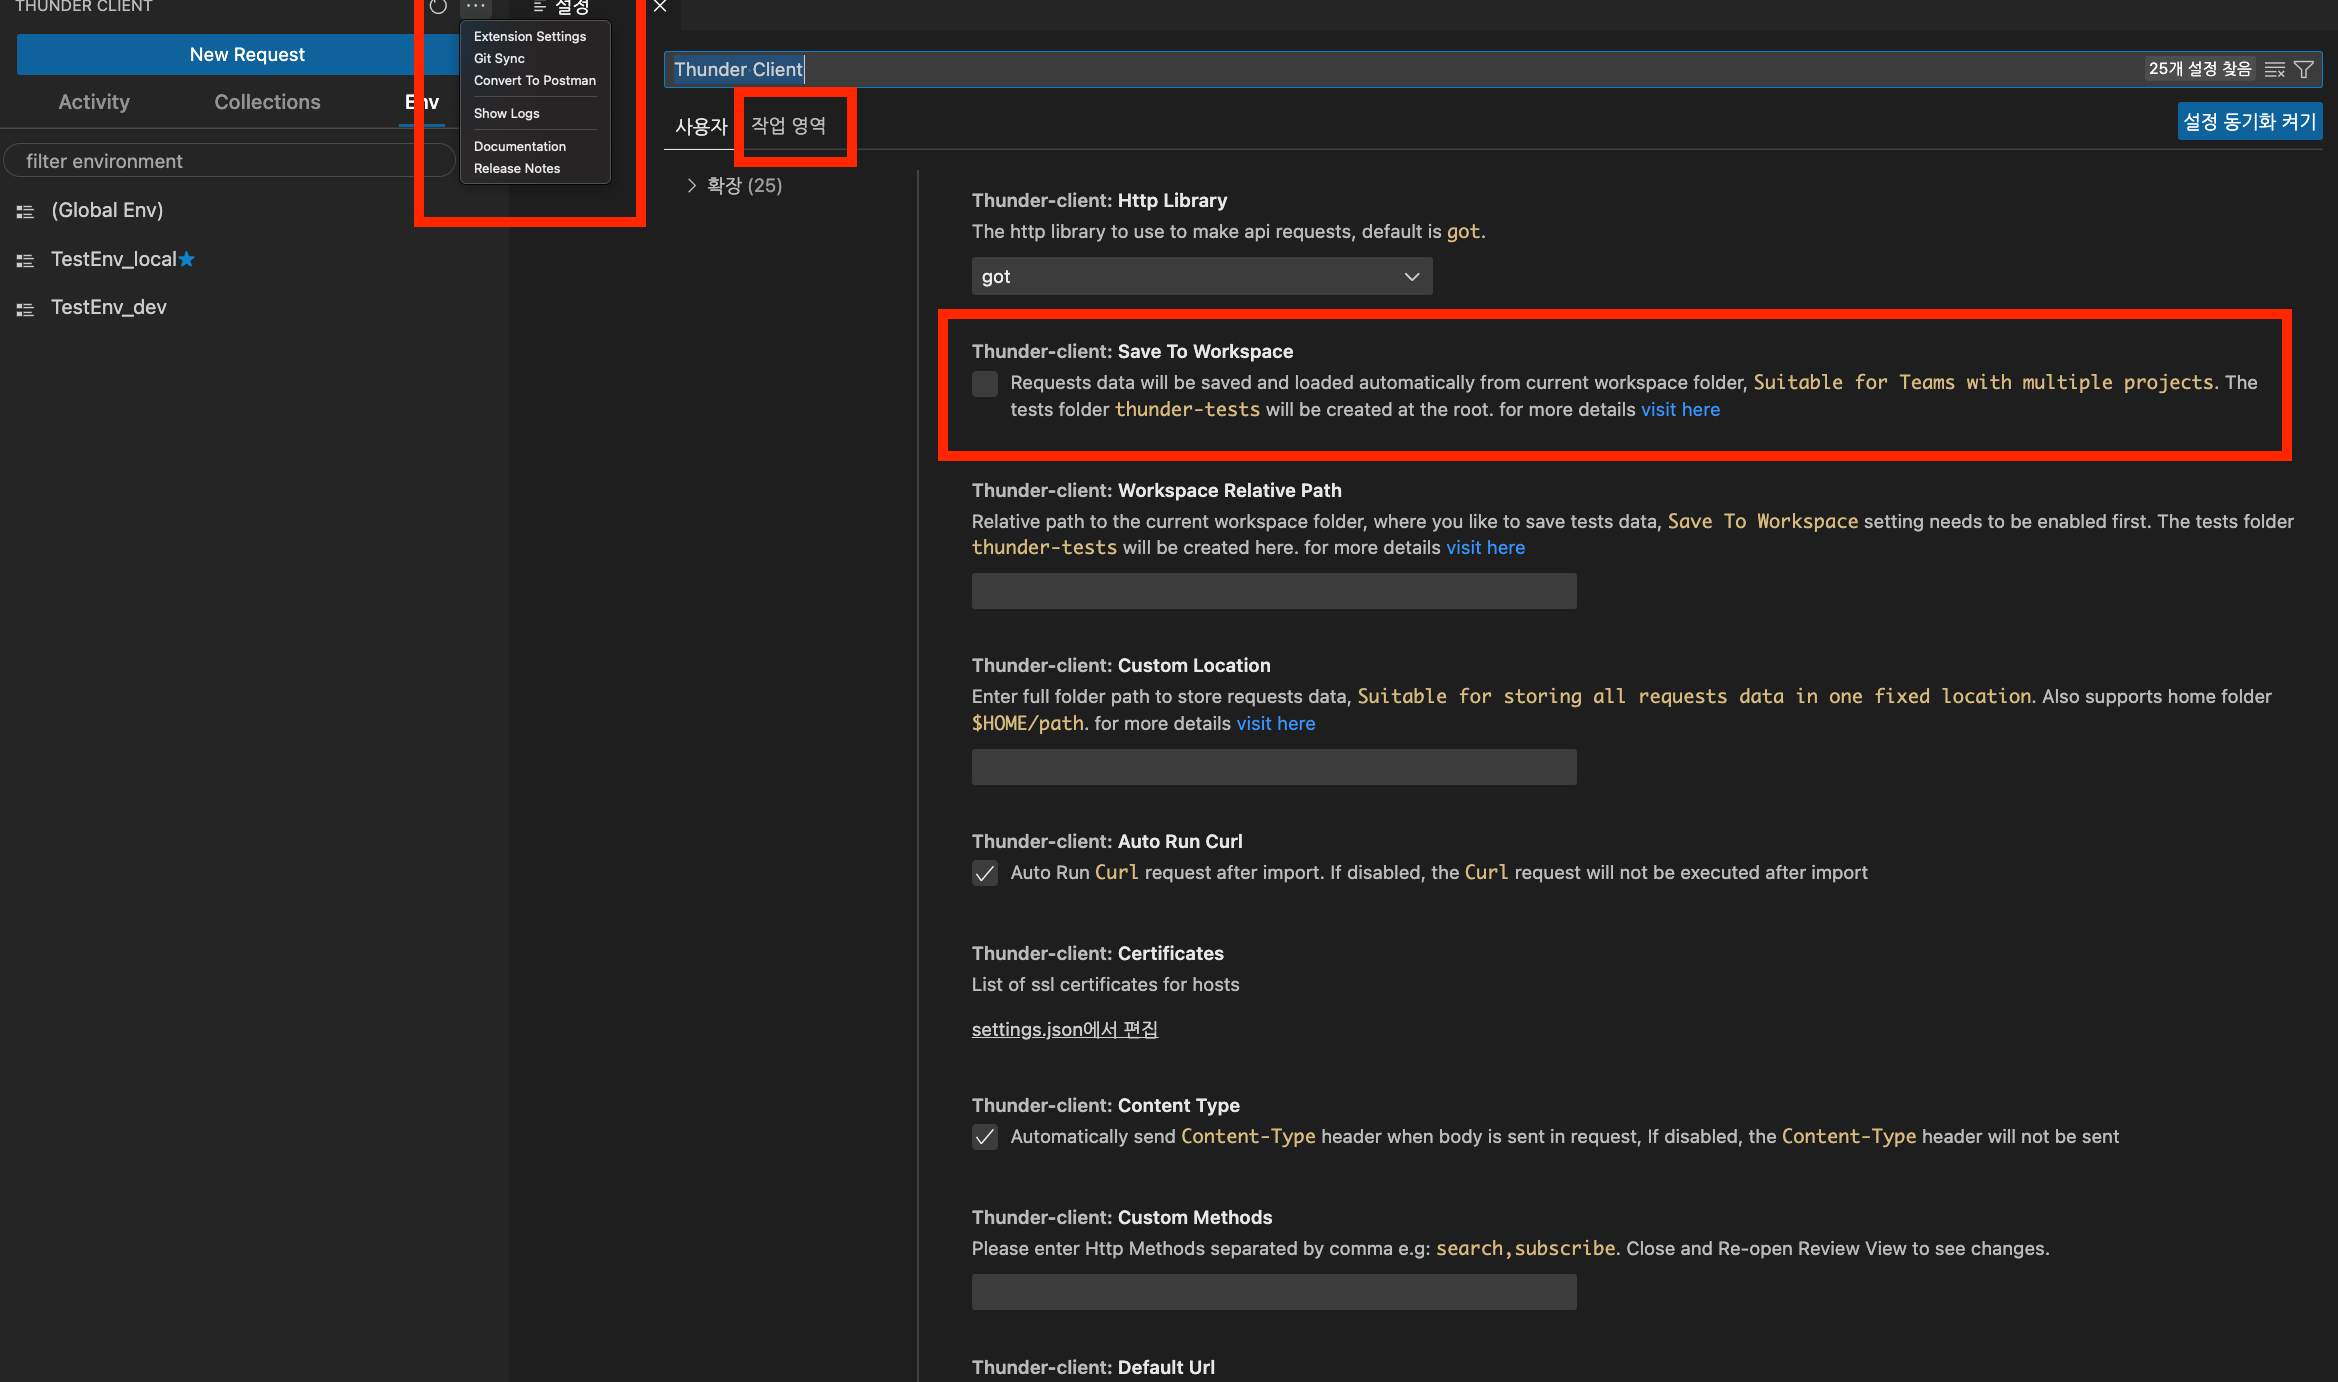Click the Custom Methods text field
The height and width of the screenshot is (1382, 2338).
1274,1292
